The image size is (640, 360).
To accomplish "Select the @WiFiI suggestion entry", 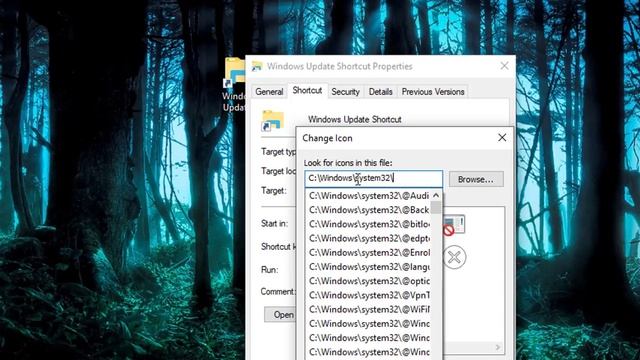I will point(369,309).
